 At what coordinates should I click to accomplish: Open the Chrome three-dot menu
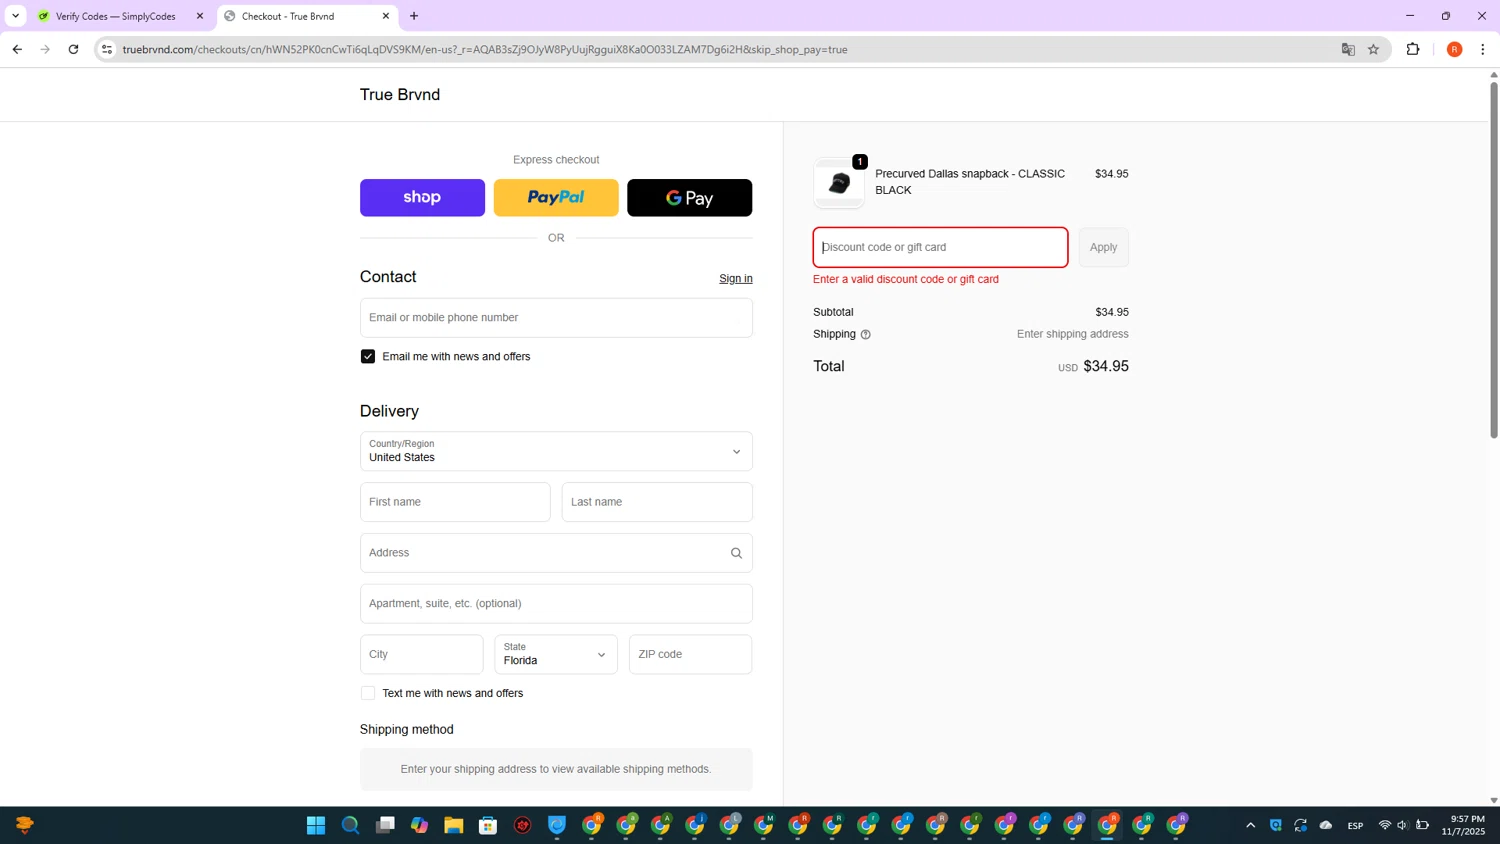[x=1482, y=49]
